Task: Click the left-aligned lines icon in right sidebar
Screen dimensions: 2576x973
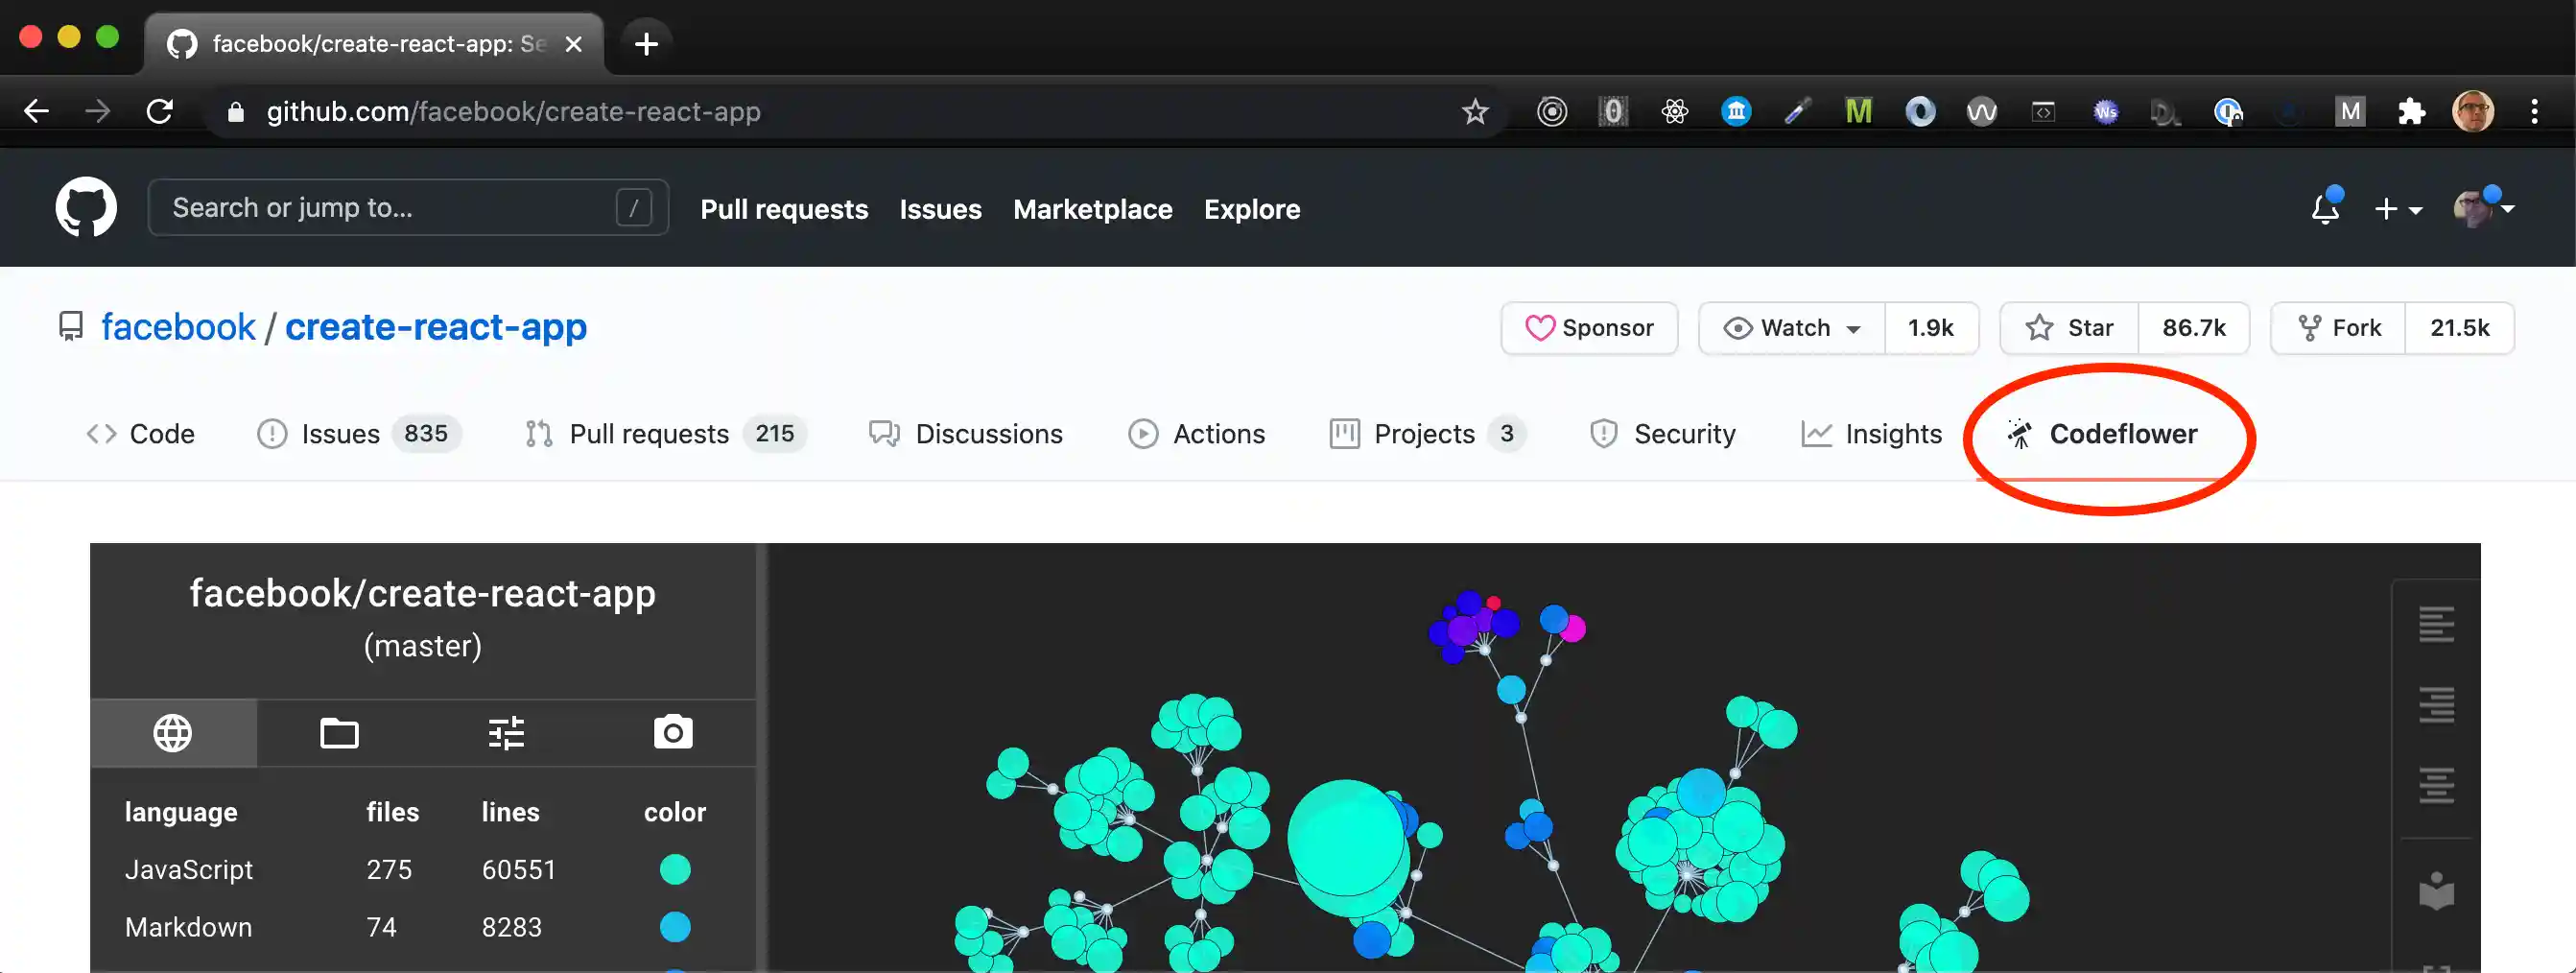Action: pos(2436,625)
